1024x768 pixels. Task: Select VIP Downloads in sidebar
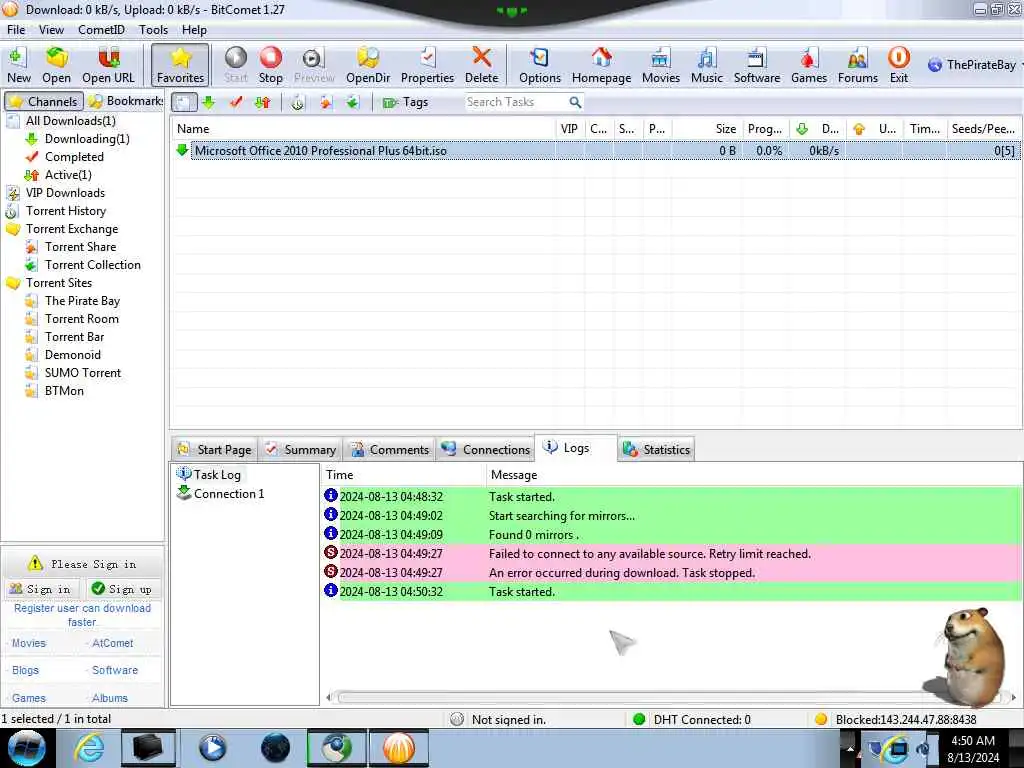pos(65,193)
